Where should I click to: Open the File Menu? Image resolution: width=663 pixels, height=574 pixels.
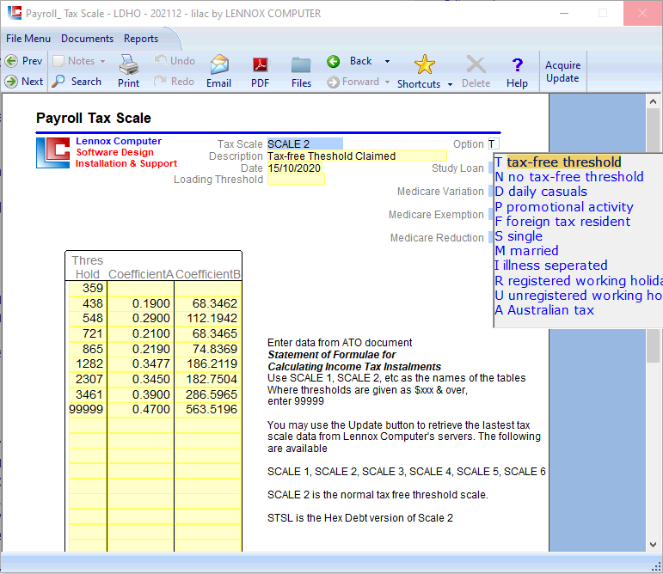pos(28,38)
